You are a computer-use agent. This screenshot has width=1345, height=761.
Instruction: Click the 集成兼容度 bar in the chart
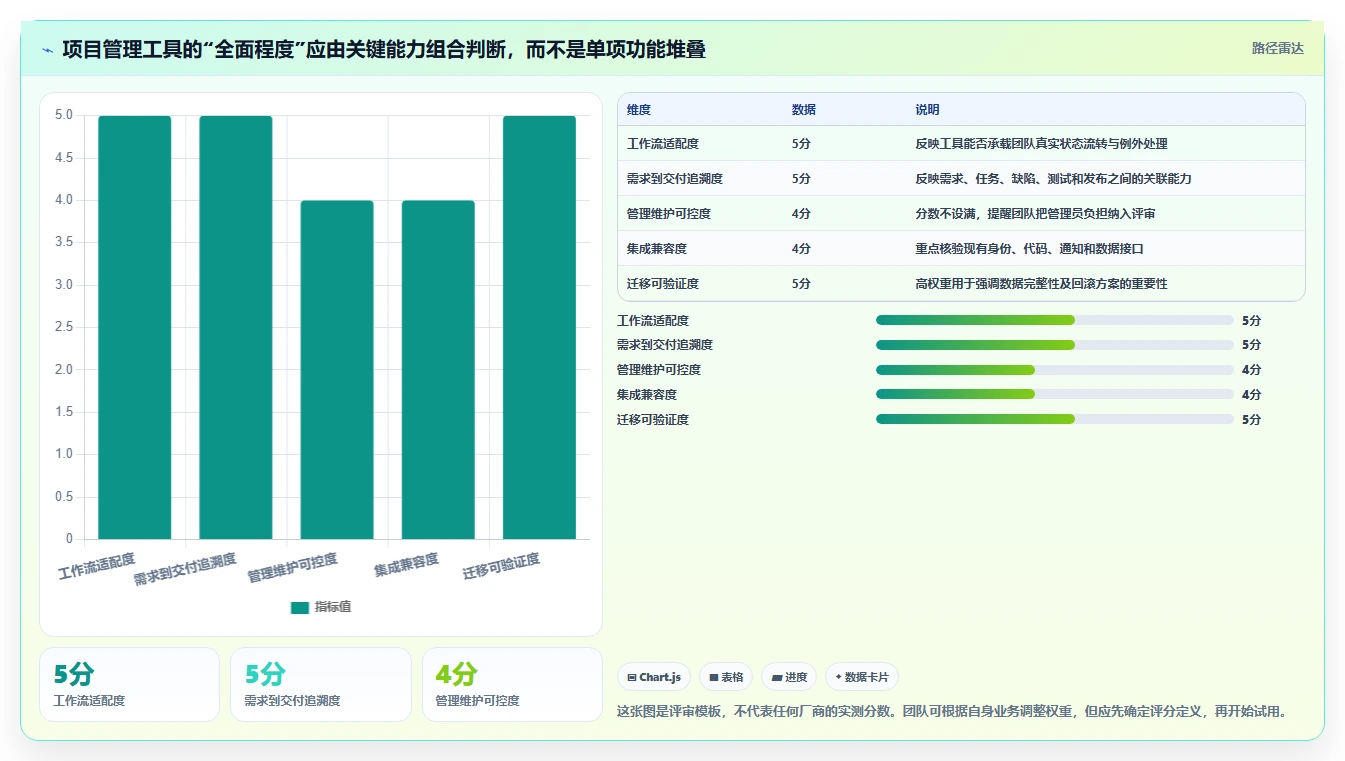click(438, 370)
